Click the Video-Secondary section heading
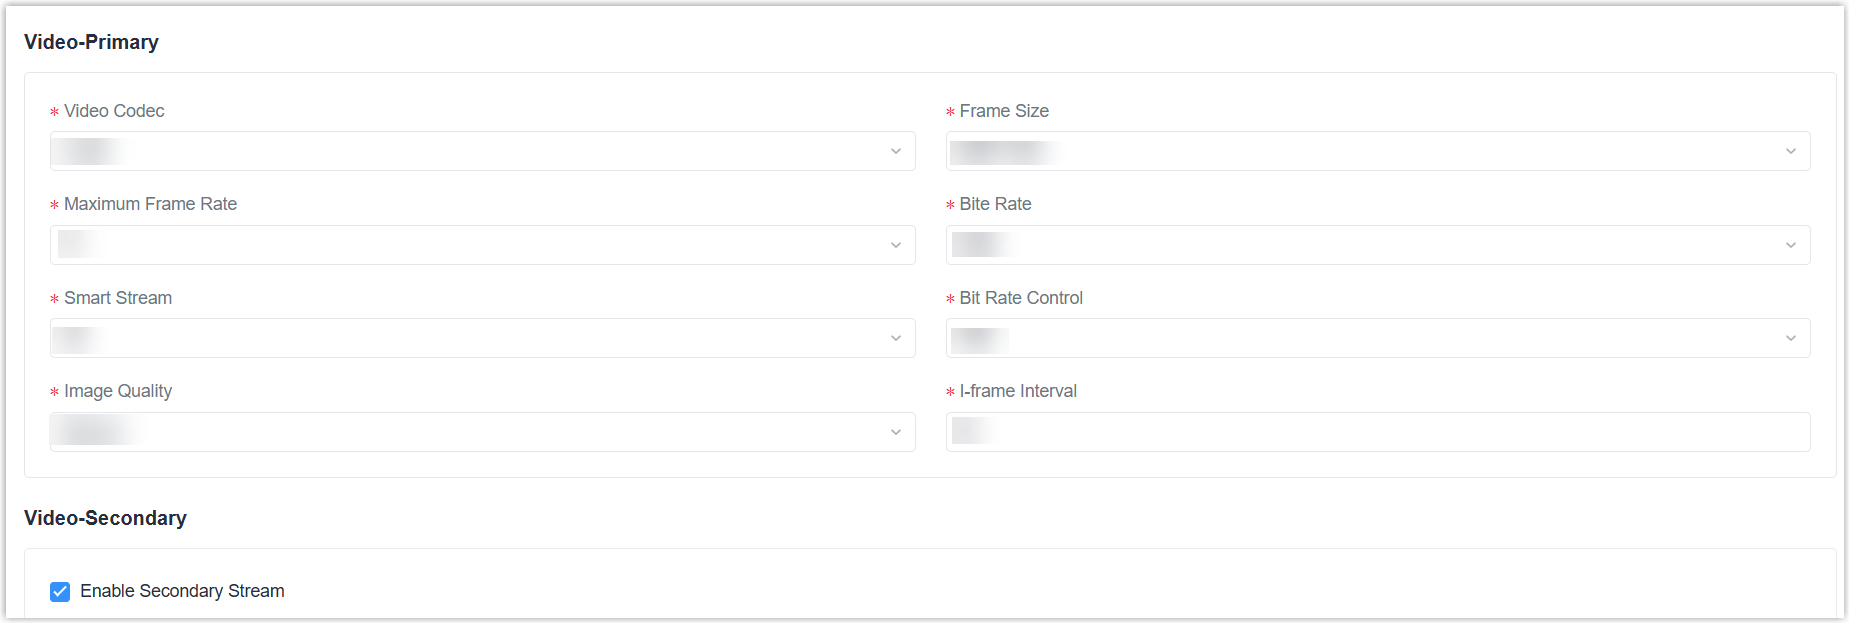 click(105, 518)
